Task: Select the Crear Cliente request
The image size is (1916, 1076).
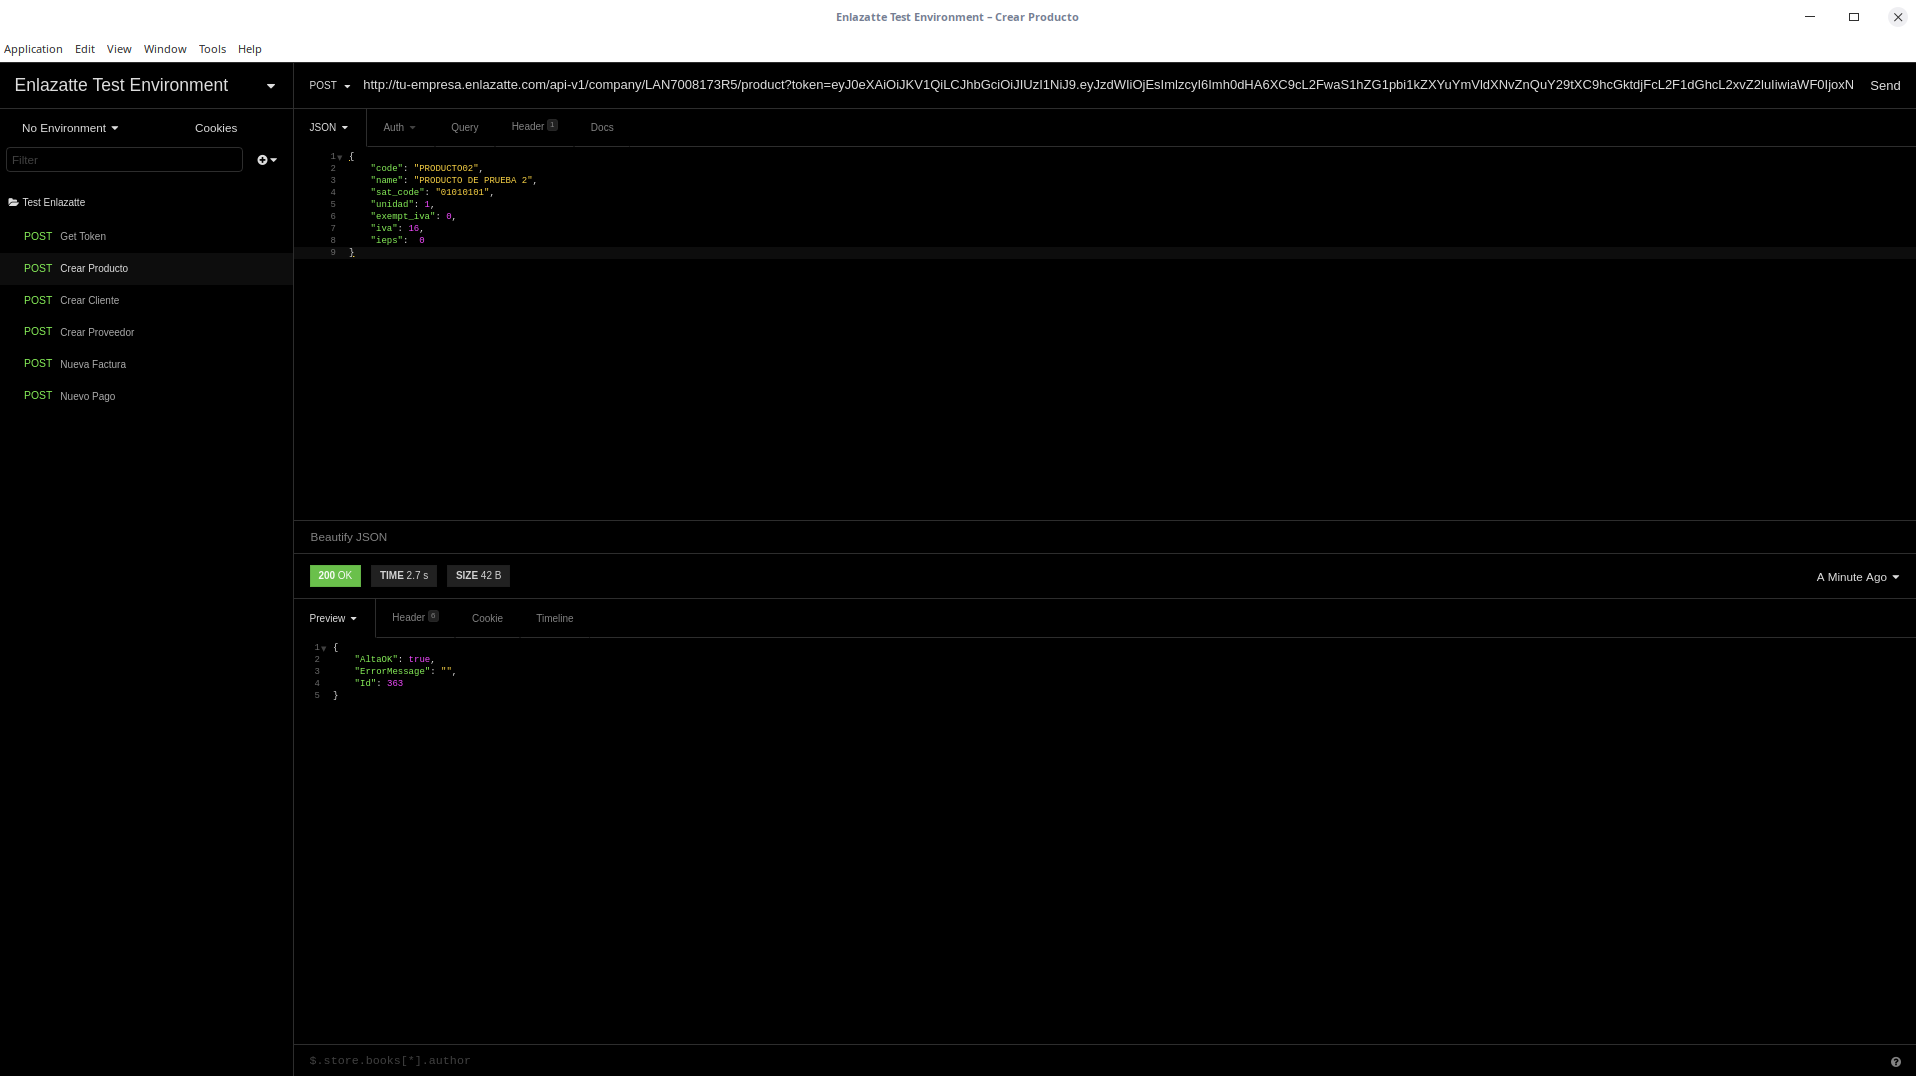Action: pyautogui.click(x=90, y=300)
